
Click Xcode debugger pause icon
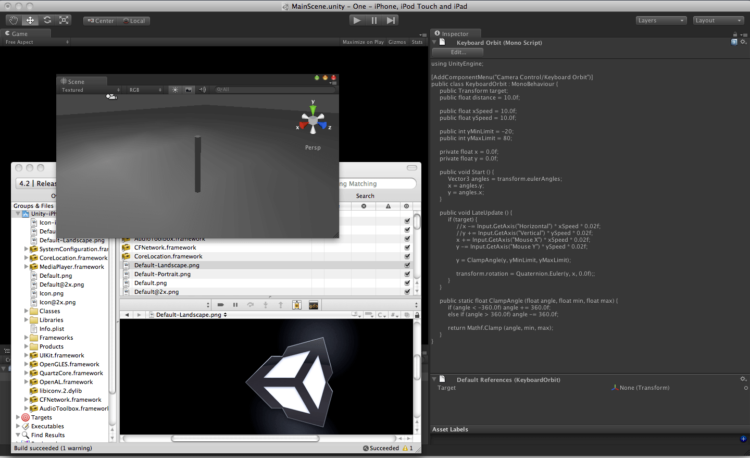[235, 305]
